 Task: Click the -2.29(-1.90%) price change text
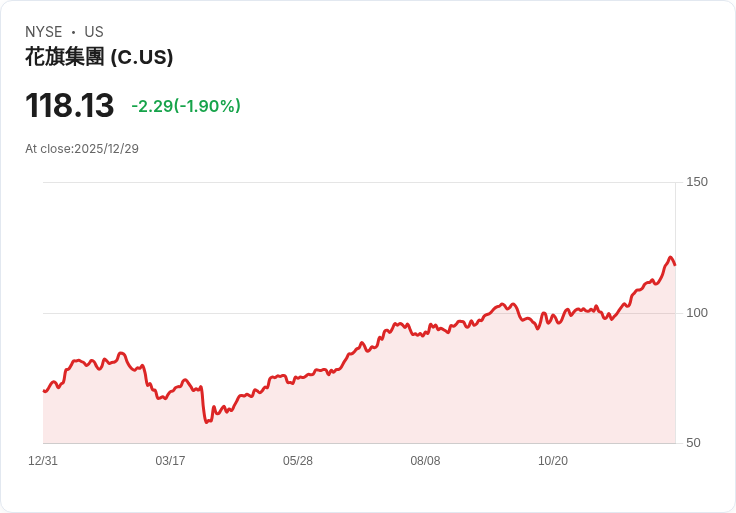(186, 106)
